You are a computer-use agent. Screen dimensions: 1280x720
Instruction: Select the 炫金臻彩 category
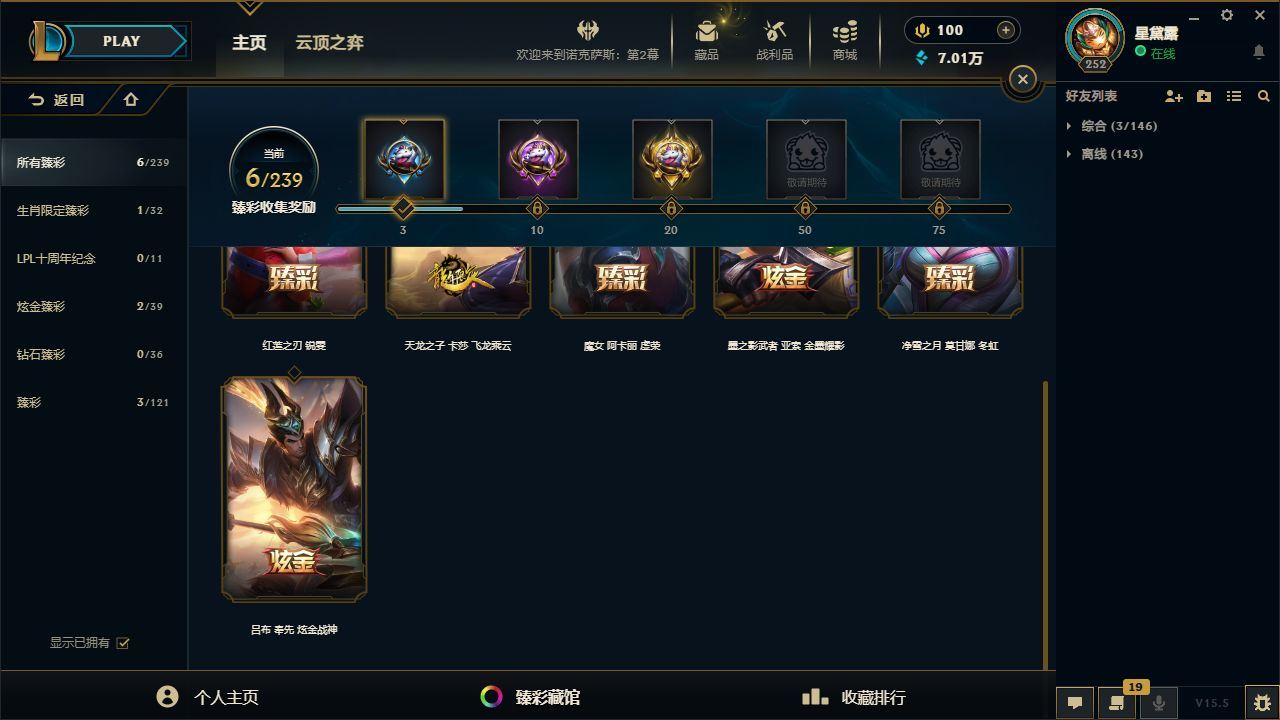92,306
